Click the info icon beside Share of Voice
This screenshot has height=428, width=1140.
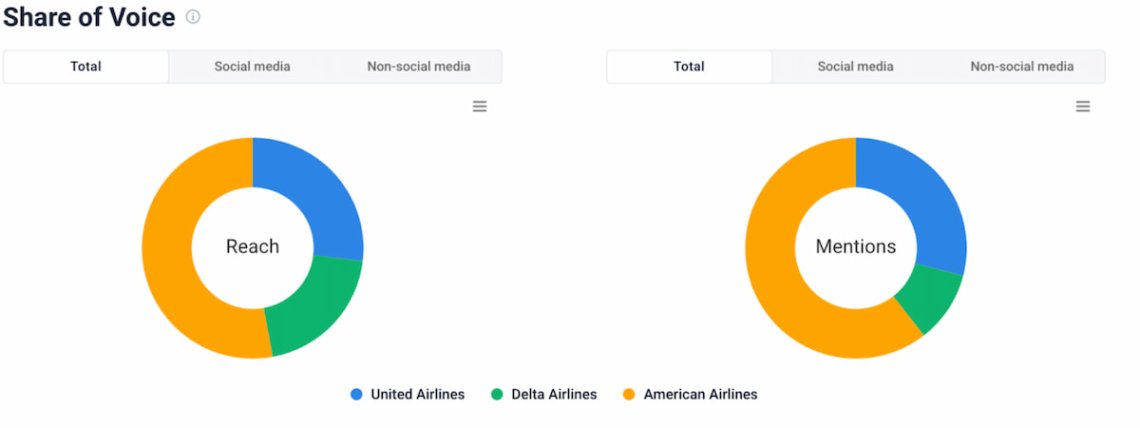click(x=194, y=17)
